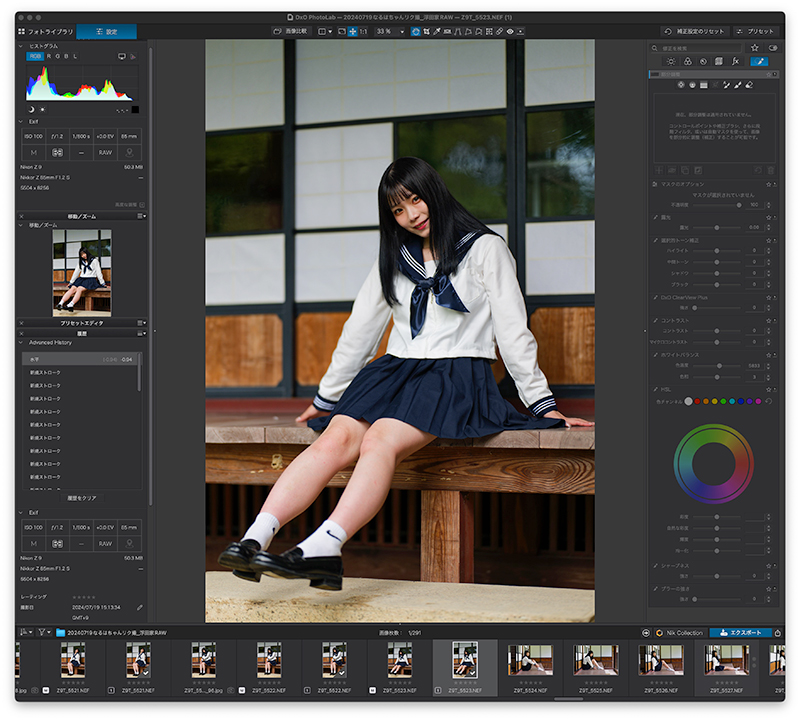Open the filmstrip filter funnel dropdown
The image size is (800, 720).
pos(44,632)
